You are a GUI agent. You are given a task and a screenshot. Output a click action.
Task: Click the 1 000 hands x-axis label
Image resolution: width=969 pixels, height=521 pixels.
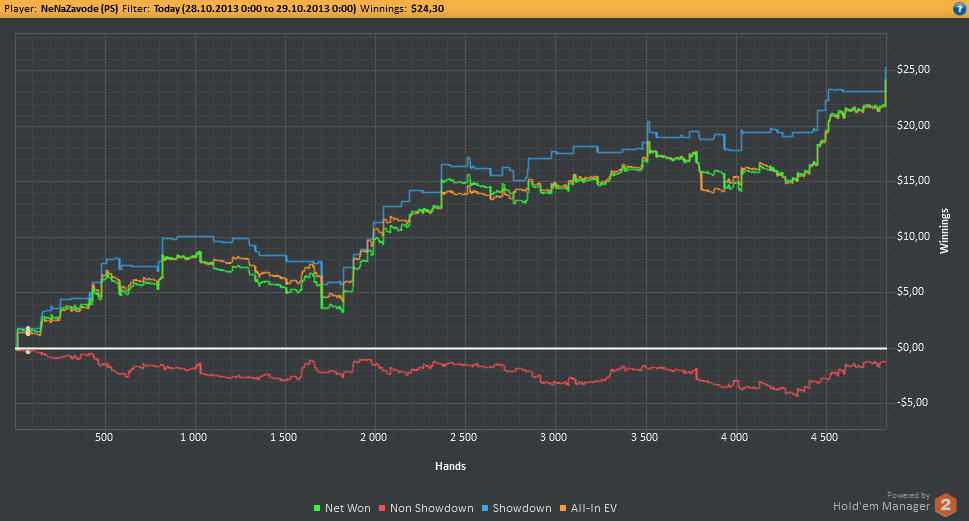point(193,438)
